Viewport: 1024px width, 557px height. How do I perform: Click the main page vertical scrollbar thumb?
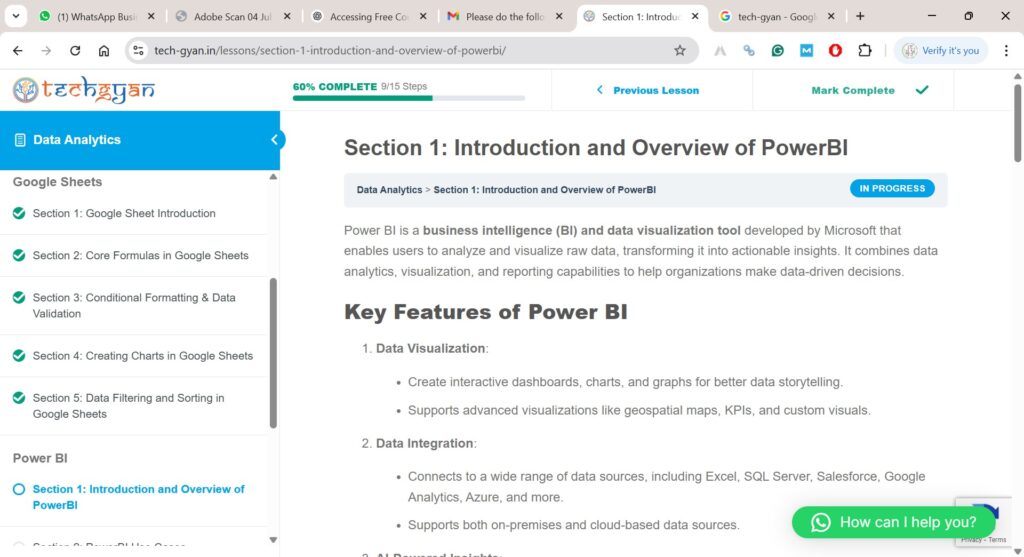[x=1017, y=123]
